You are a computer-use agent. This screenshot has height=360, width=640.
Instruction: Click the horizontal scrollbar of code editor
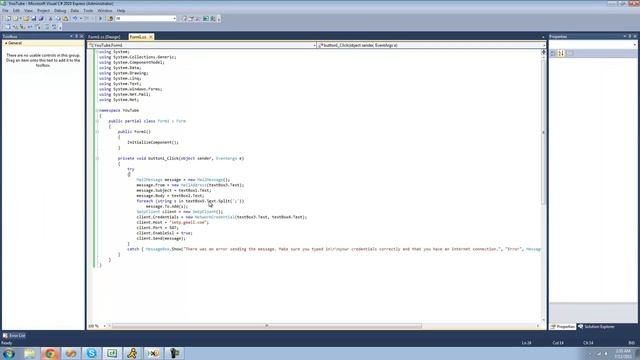pyautogui.click(x=267, y=326)
